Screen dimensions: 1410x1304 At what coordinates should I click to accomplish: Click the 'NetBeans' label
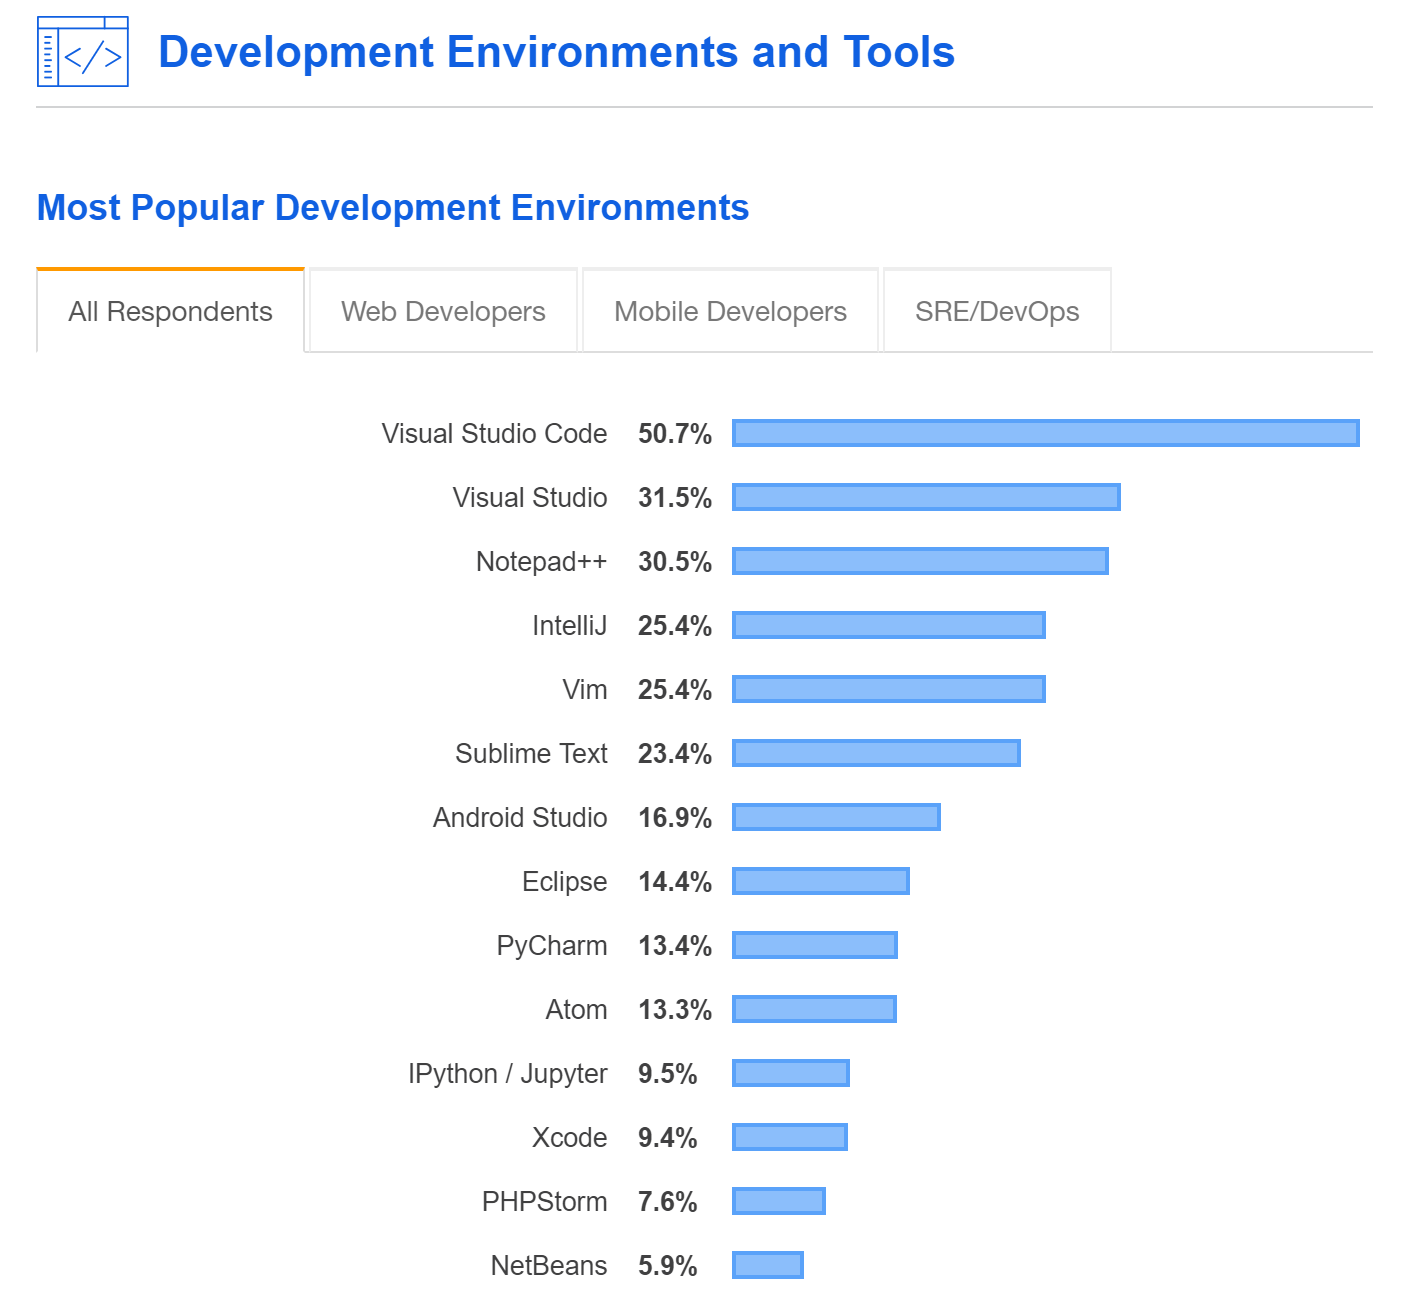(x=549, y=1265)
